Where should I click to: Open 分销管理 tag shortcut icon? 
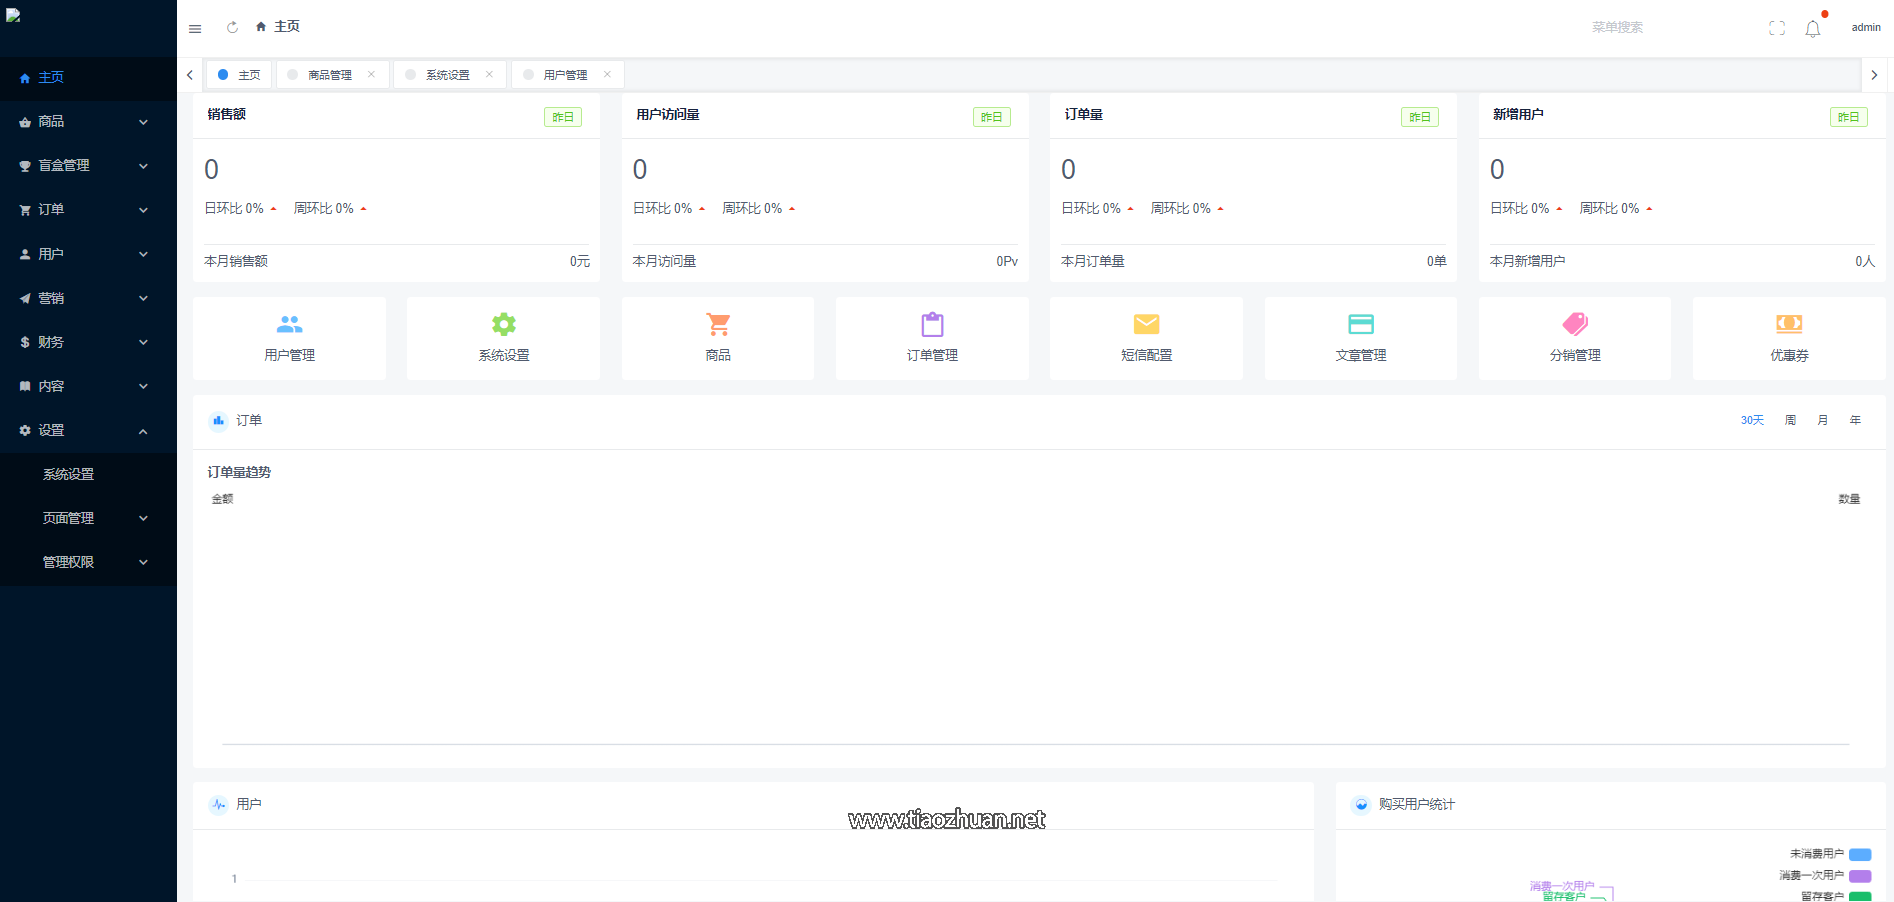click(x=1574, y=324)
